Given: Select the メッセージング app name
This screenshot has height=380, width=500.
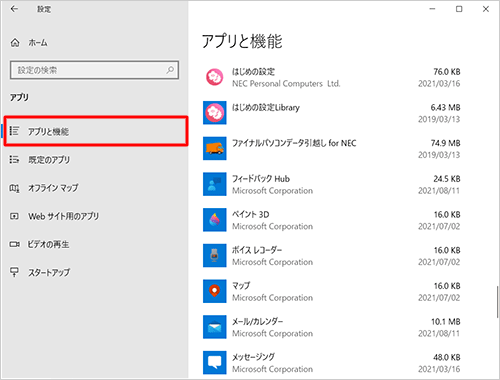Looking at the screenshot, I should [253, 357].
